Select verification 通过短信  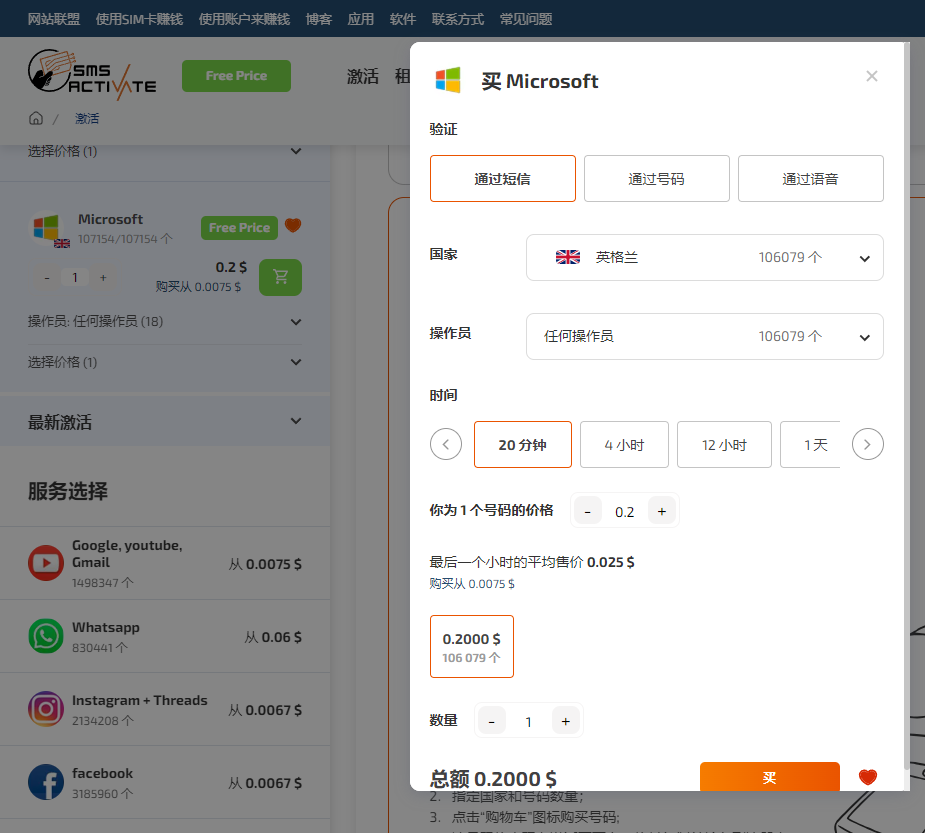coord(503,179)
